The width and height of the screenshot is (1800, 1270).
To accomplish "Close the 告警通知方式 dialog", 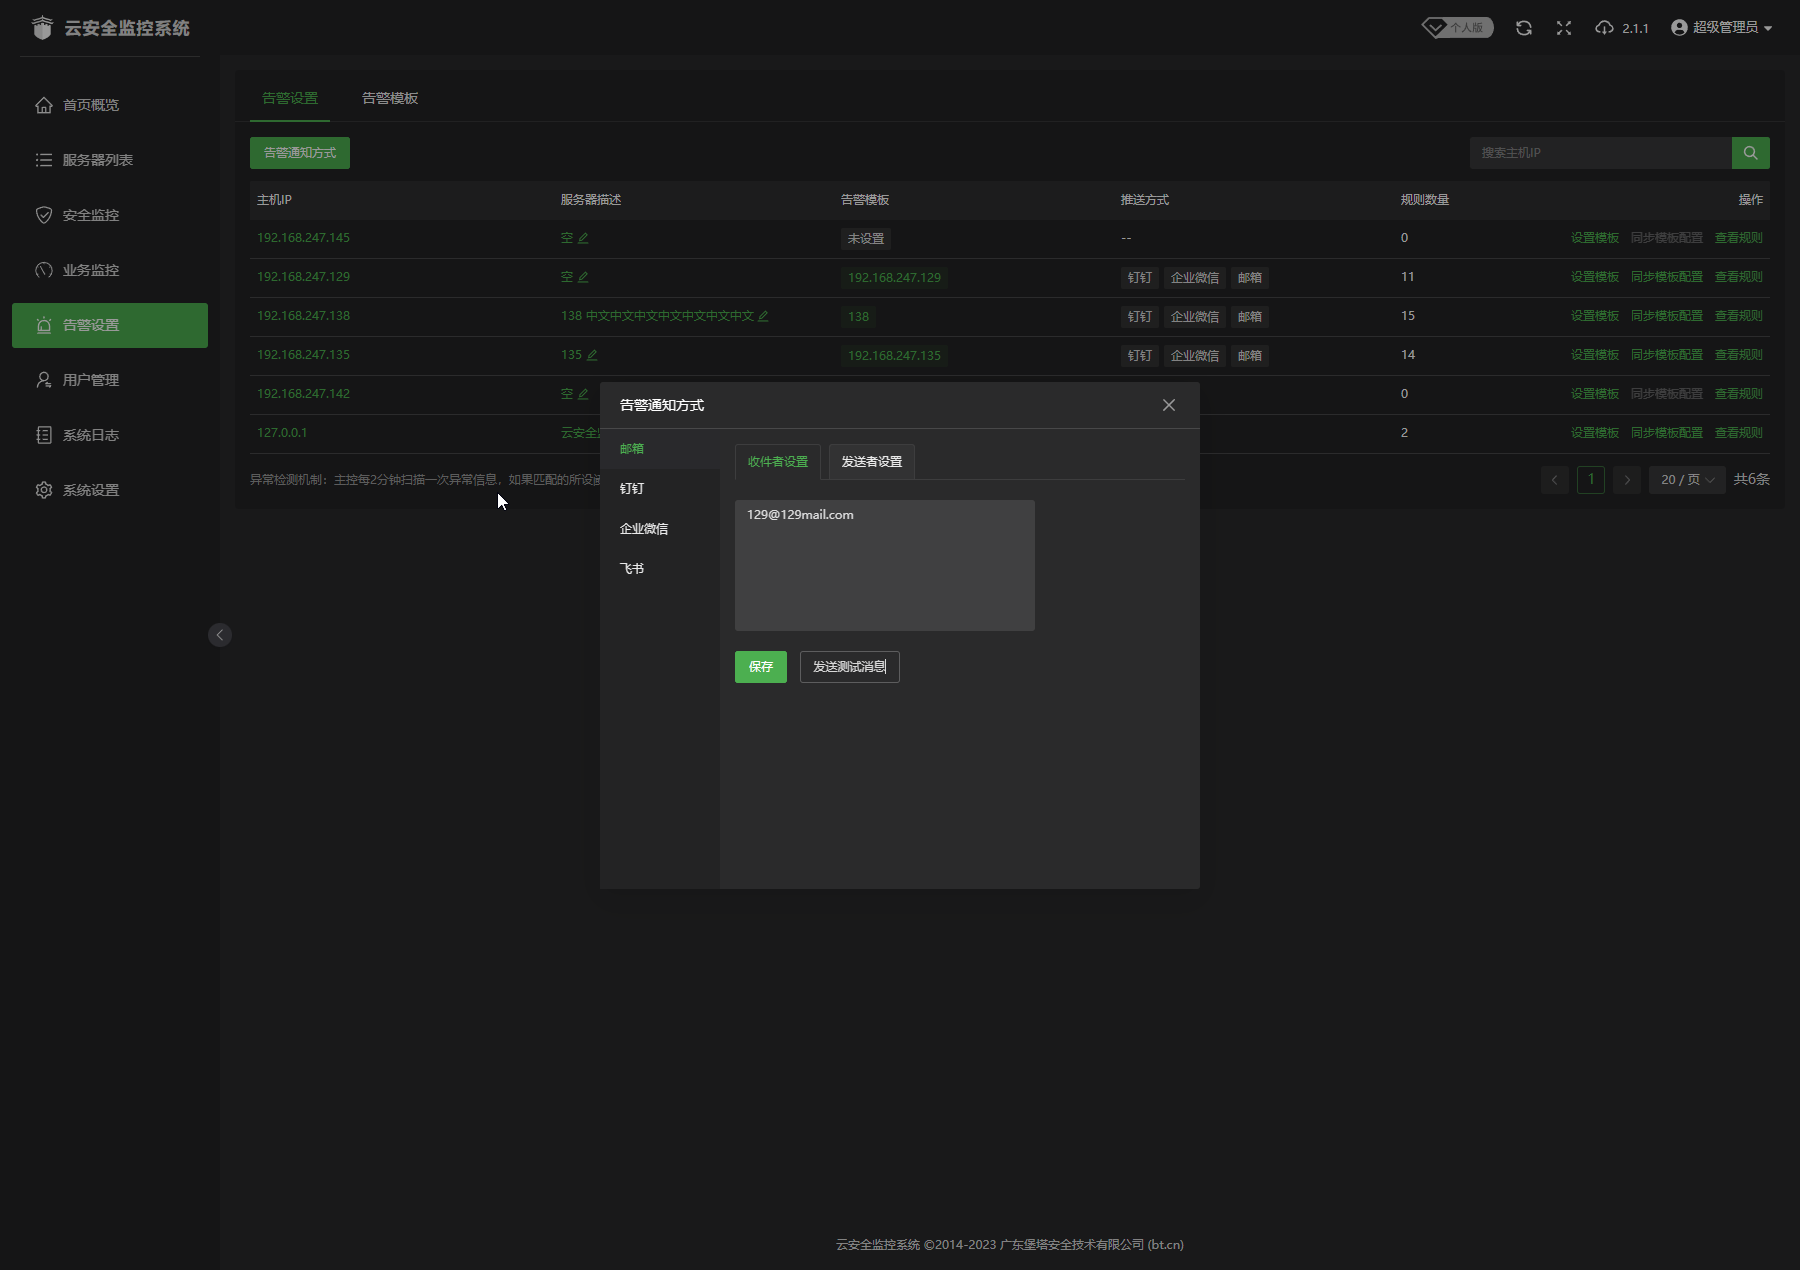I will (1168, 405).
